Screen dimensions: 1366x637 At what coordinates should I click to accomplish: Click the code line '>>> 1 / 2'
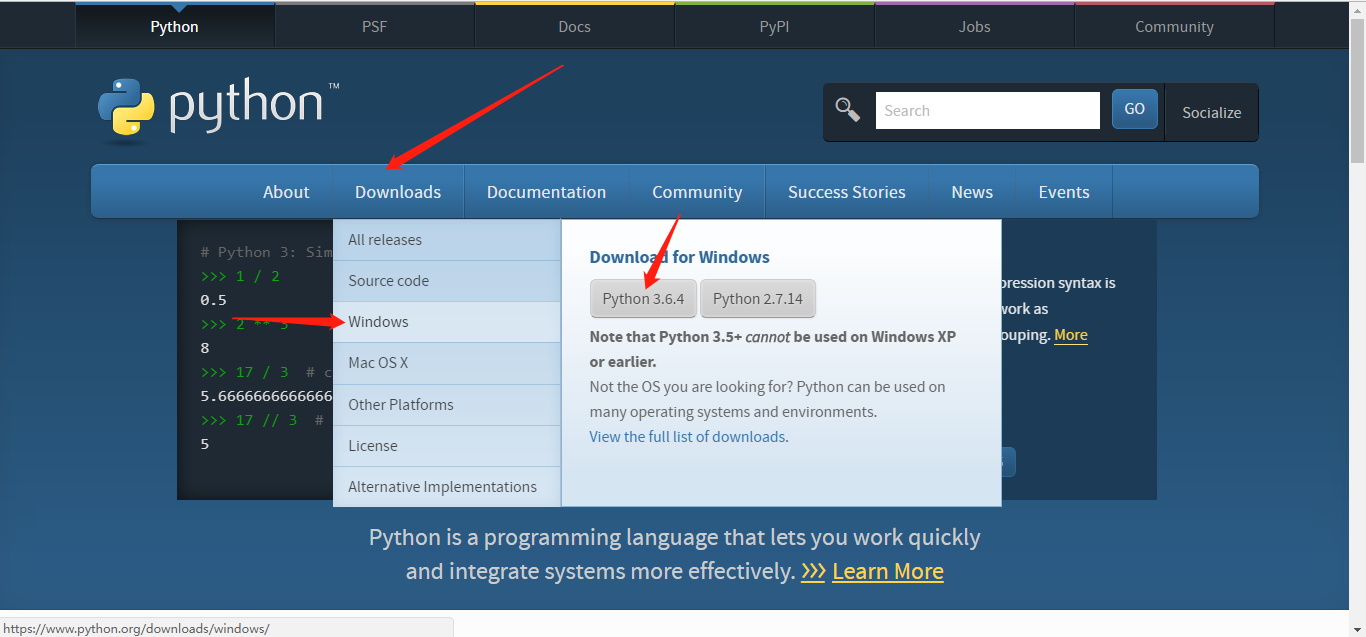click(x=240, y=276)
